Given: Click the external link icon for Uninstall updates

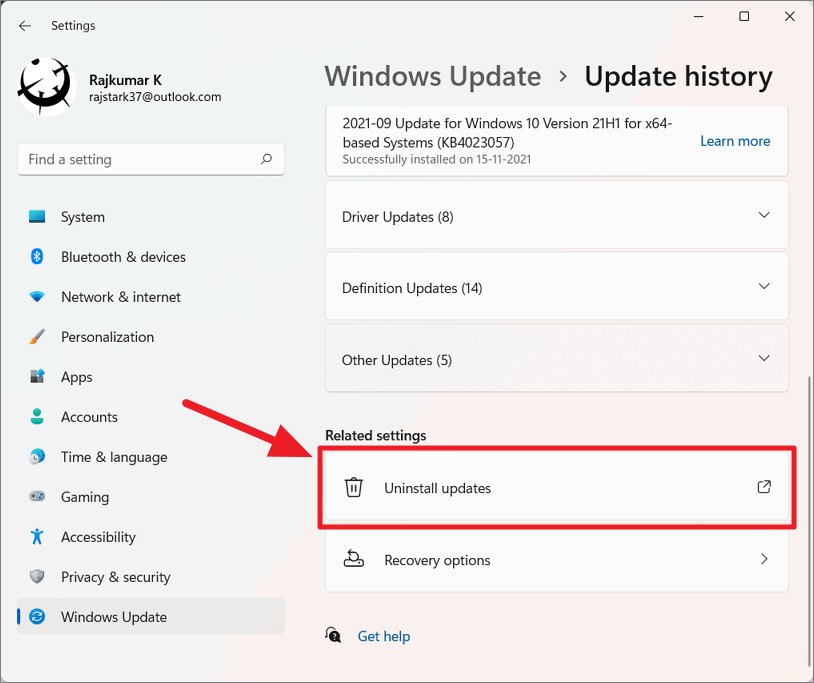Looking at the screenshot, I should click(764, 487).
